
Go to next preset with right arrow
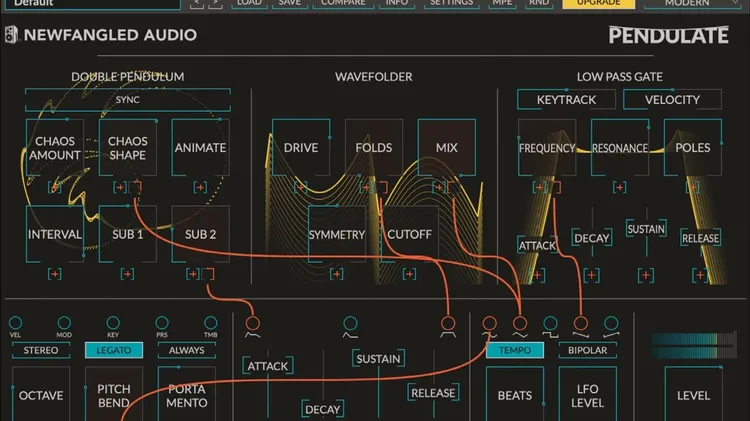point(215,3)
